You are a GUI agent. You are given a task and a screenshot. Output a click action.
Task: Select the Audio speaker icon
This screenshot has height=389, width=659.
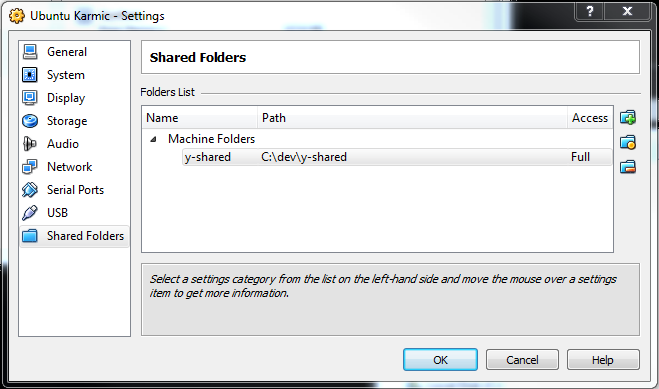tap(30, 144)
